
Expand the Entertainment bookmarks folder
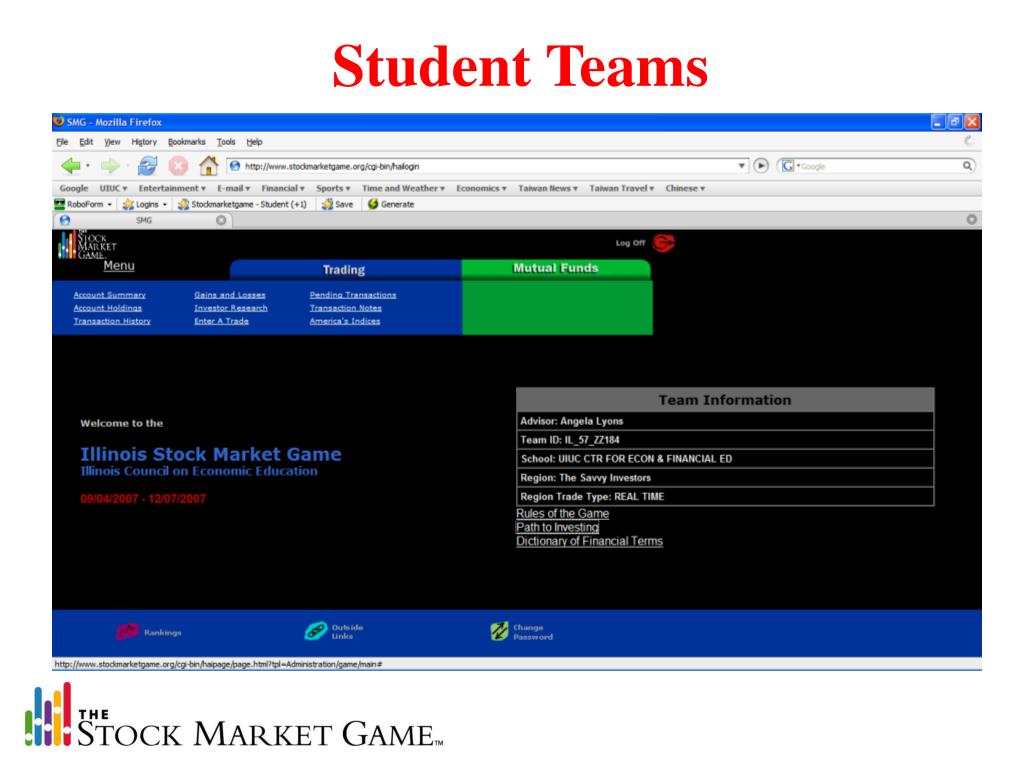(172, 188)
